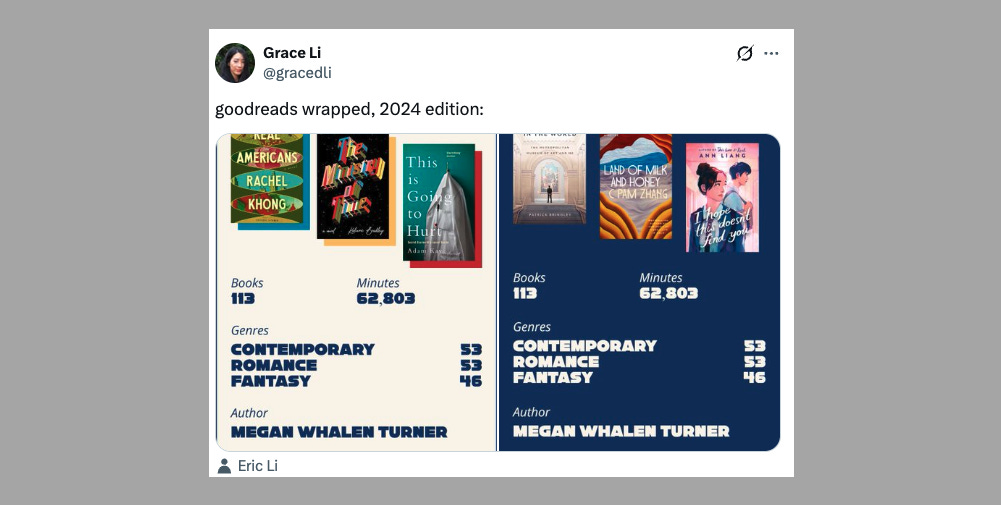Click books count '113' on navy image
The height and width of the screenshot is (505, 1001).
coord(525,294)
